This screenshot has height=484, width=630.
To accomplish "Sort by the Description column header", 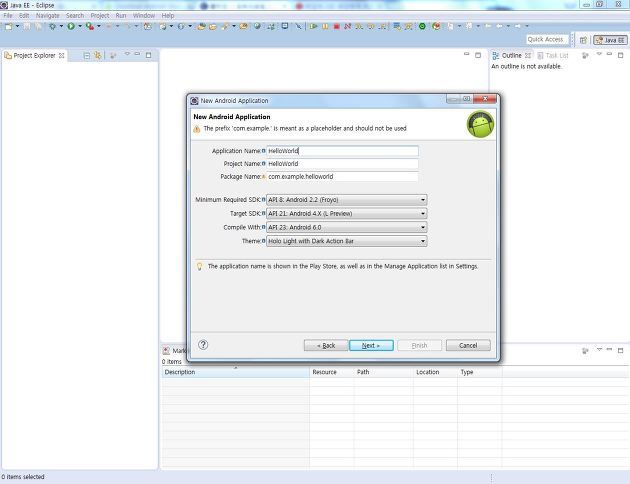I will (x=235, y=372).
